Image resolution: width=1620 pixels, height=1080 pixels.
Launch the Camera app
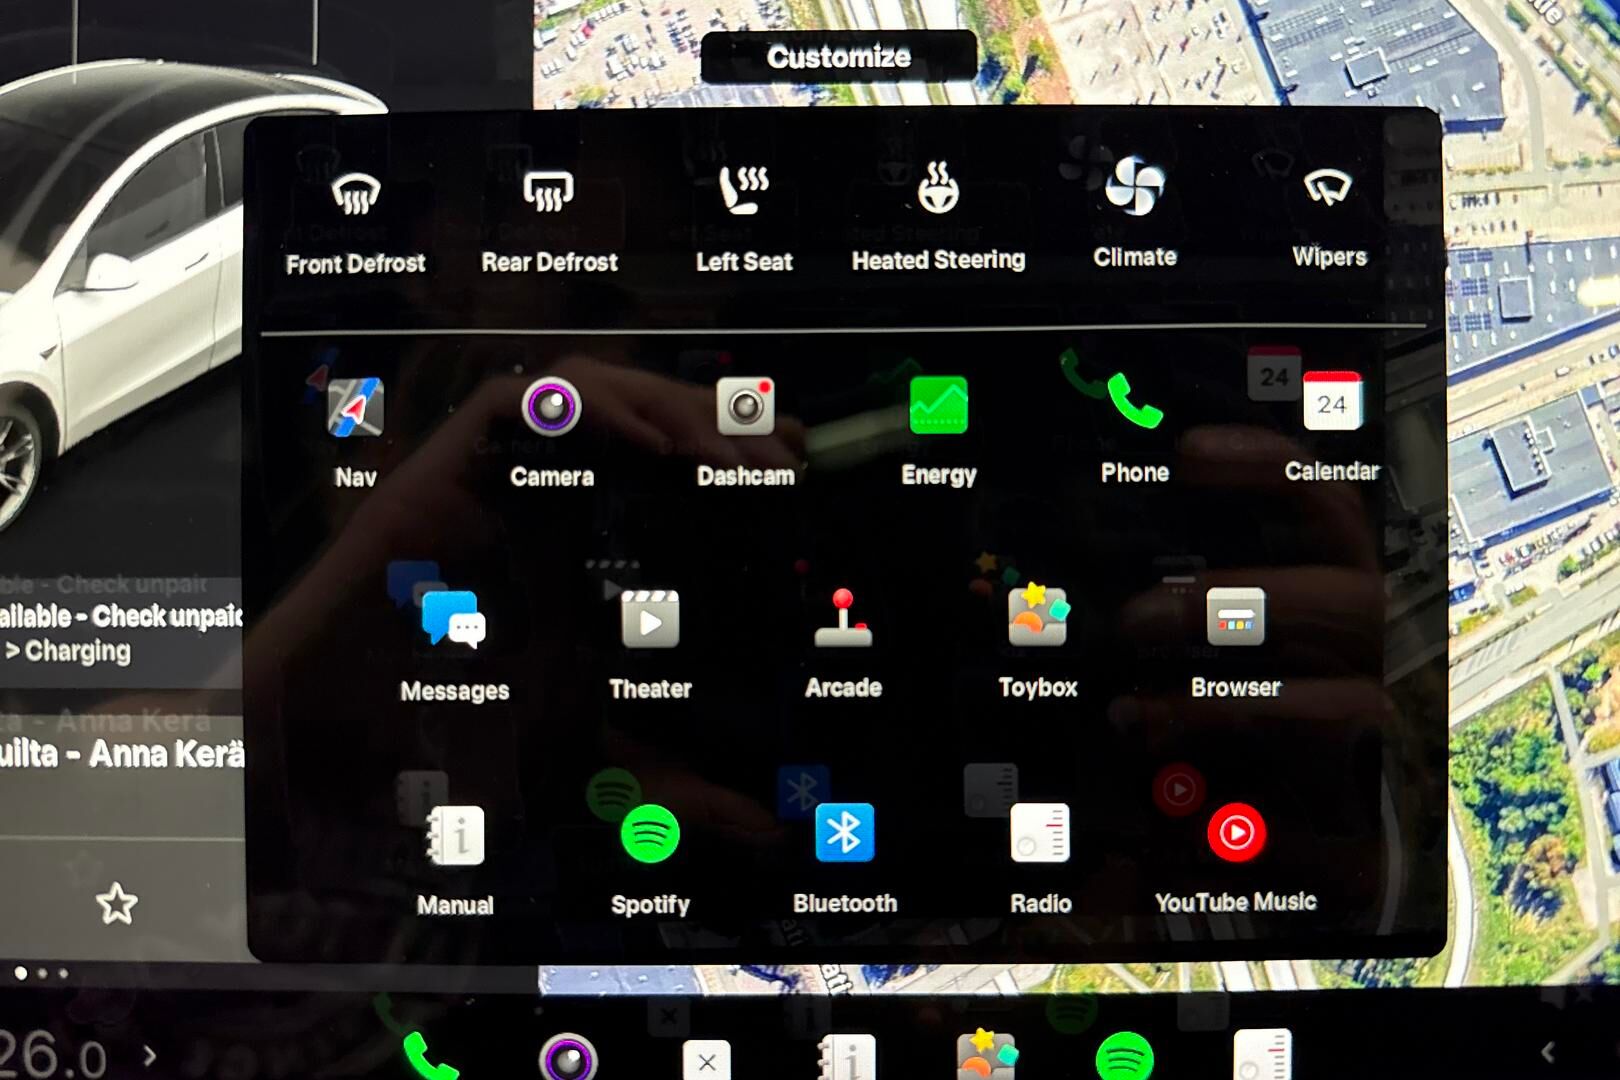pos(551,408)
